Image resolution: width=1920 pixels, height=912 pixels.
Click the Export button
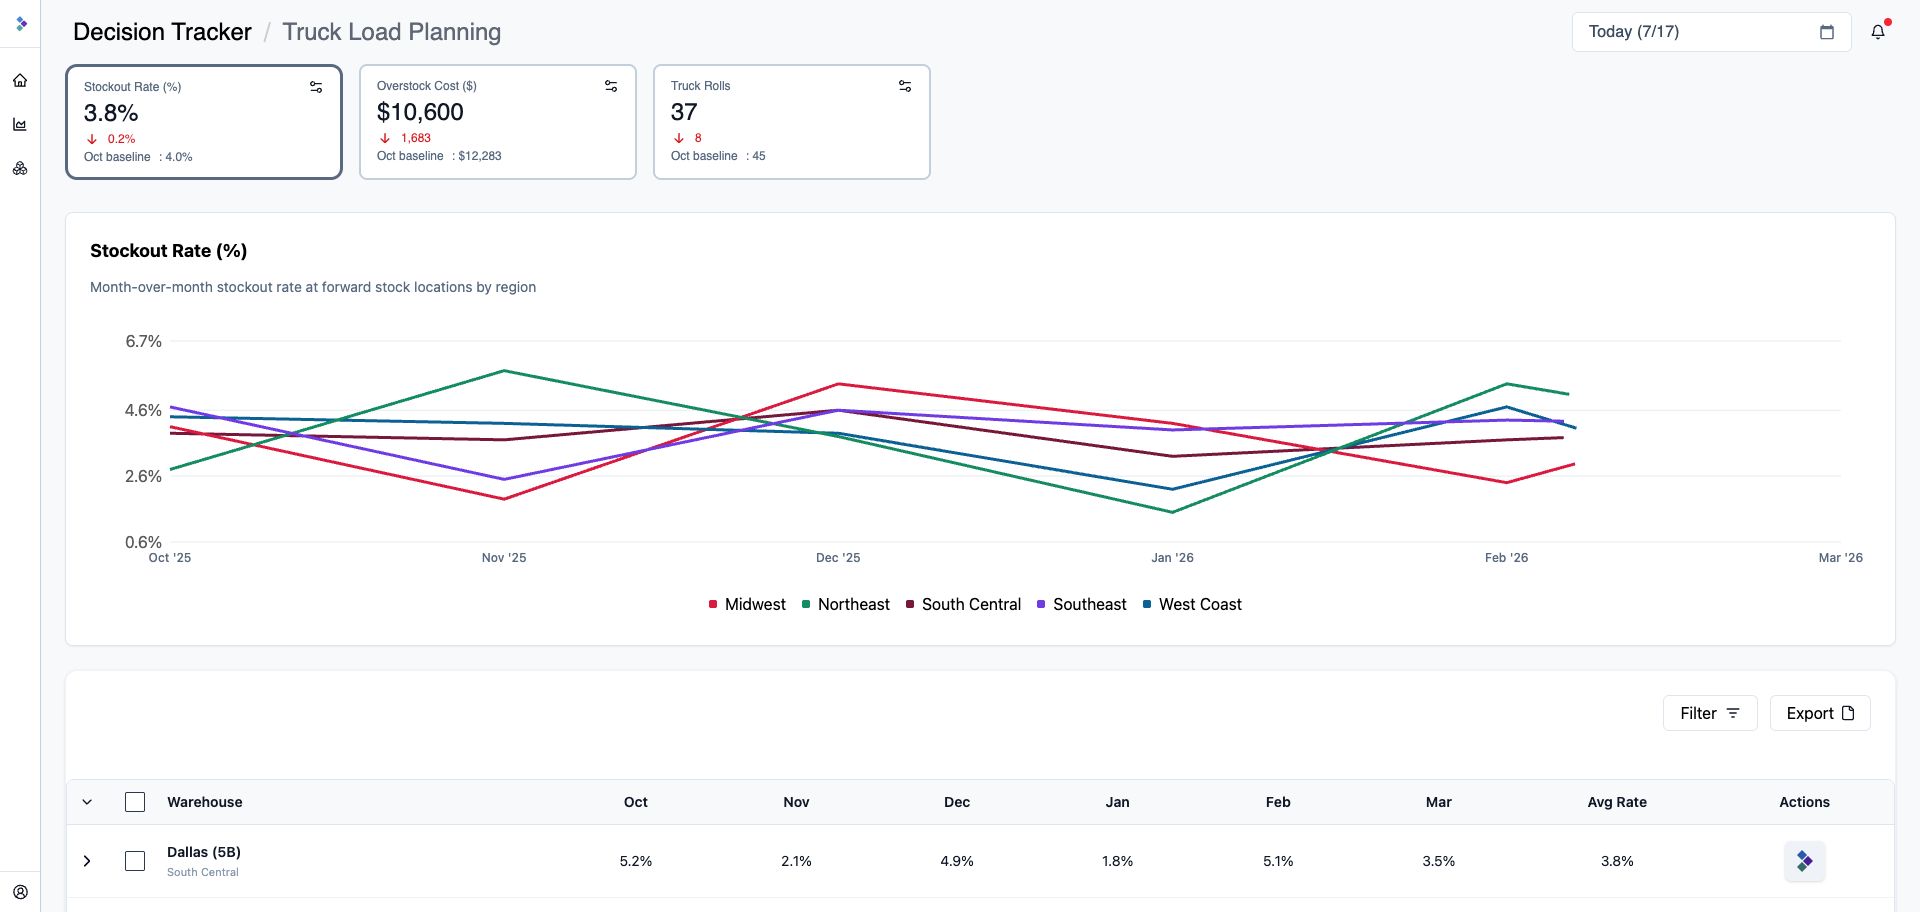(1820, 713)
